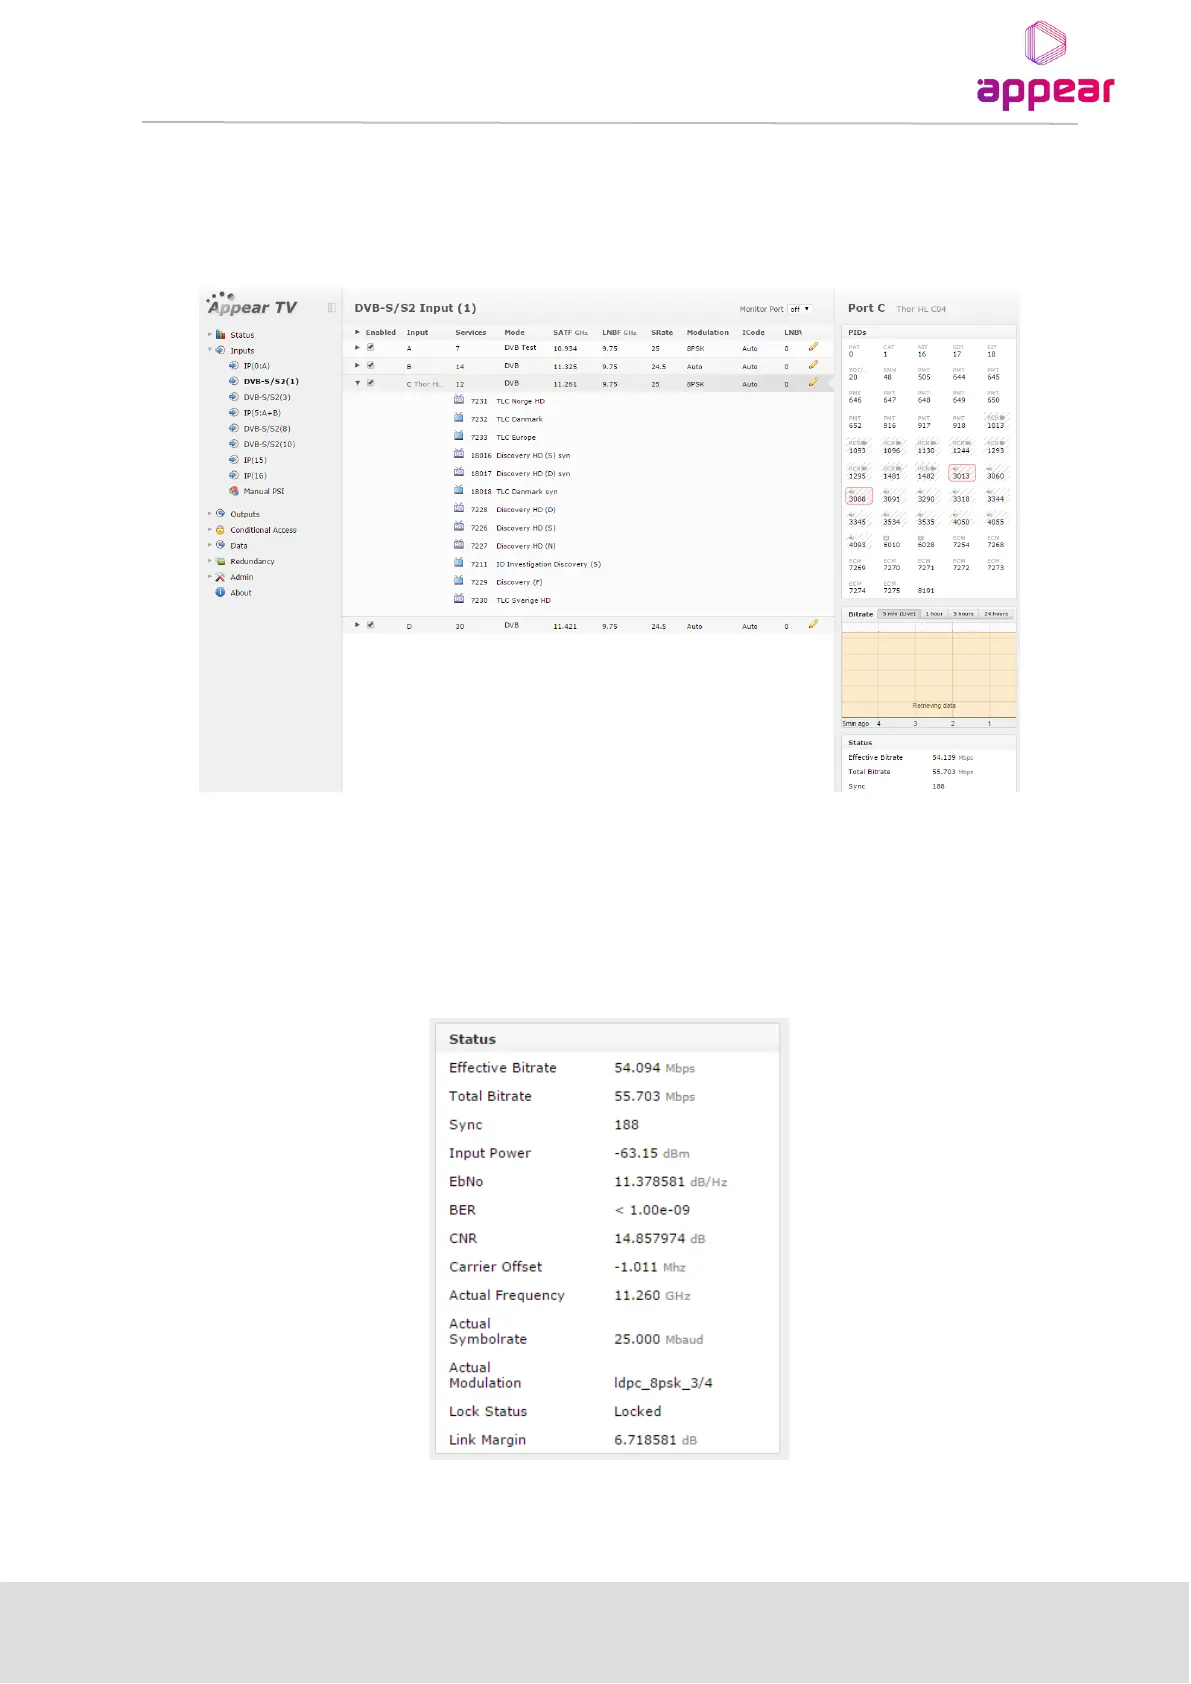The width and height of the screenshot is (1191, 1684).
Task: Open the edit pencil for input A
Action: pyautogui.click(x=813, y=347)
